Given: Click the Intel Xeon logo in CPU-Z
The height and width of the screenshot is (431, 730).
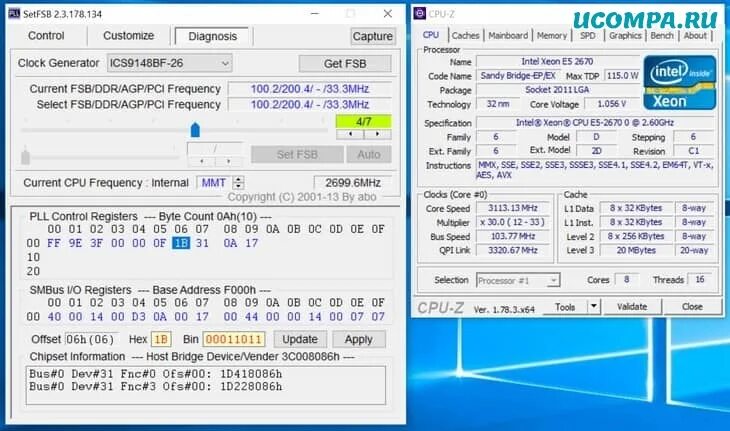Looking at the screenshot, I should (x=680, y=83).
